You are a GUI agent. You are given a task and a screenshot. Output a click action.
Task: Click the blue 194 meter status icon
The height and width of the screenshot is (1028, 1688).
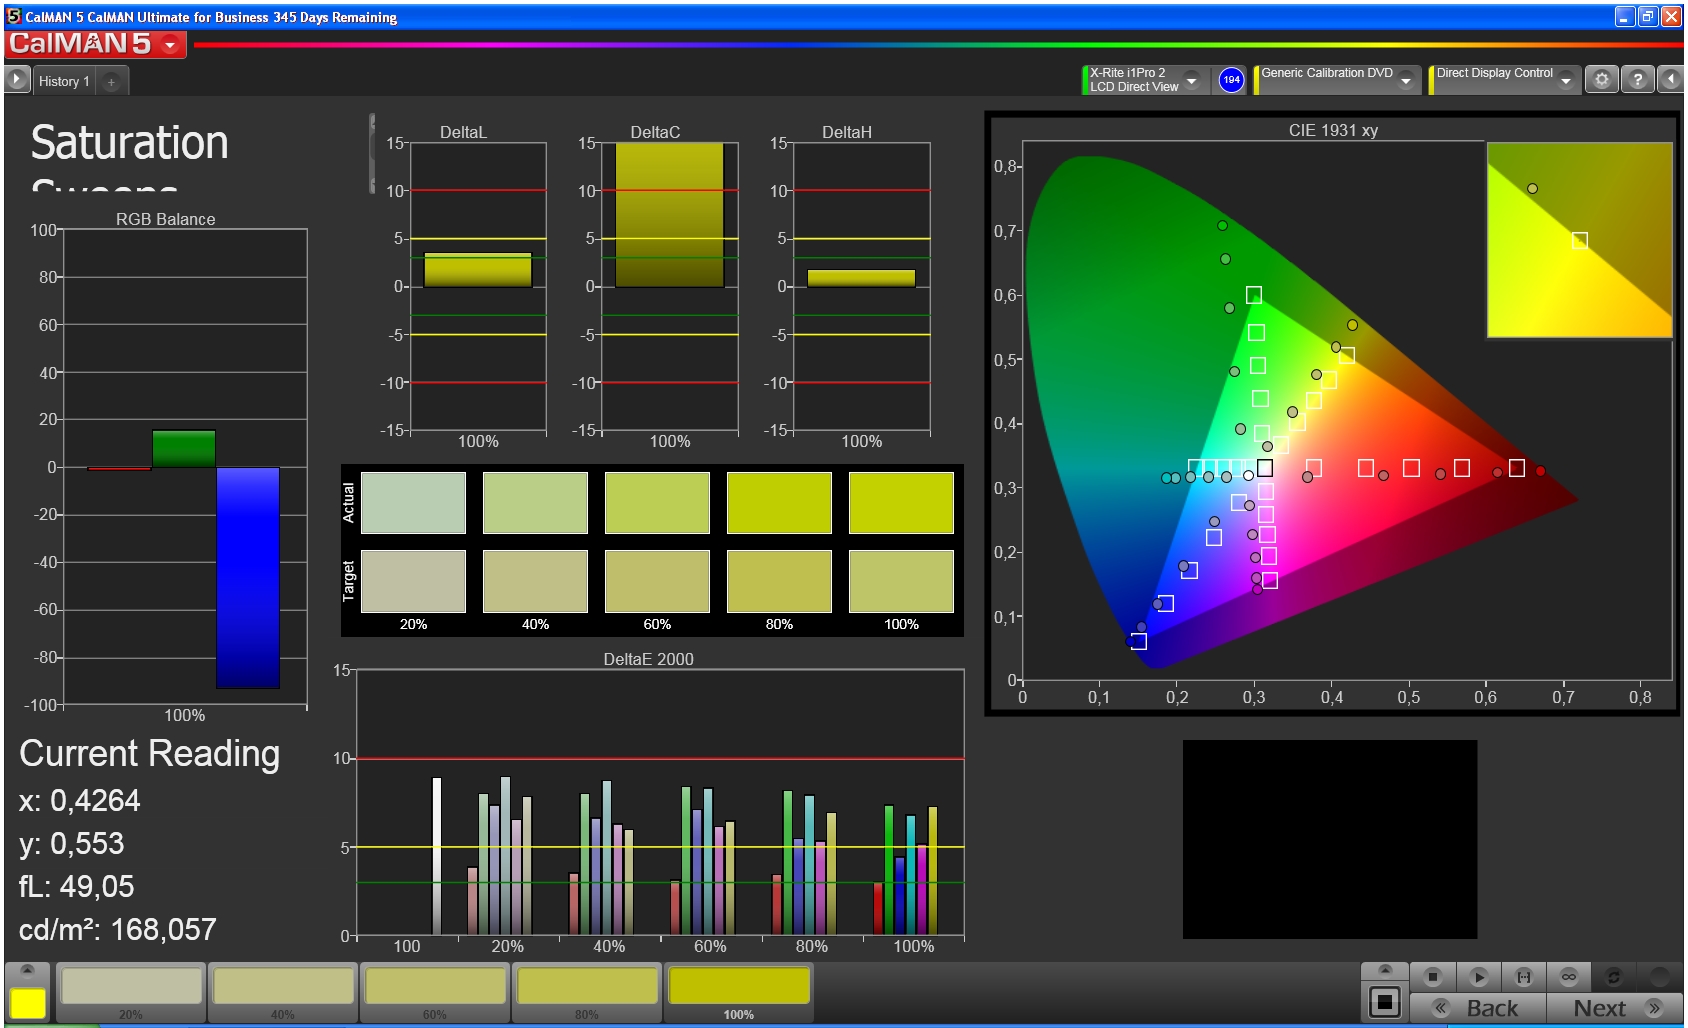(1231, 80)
